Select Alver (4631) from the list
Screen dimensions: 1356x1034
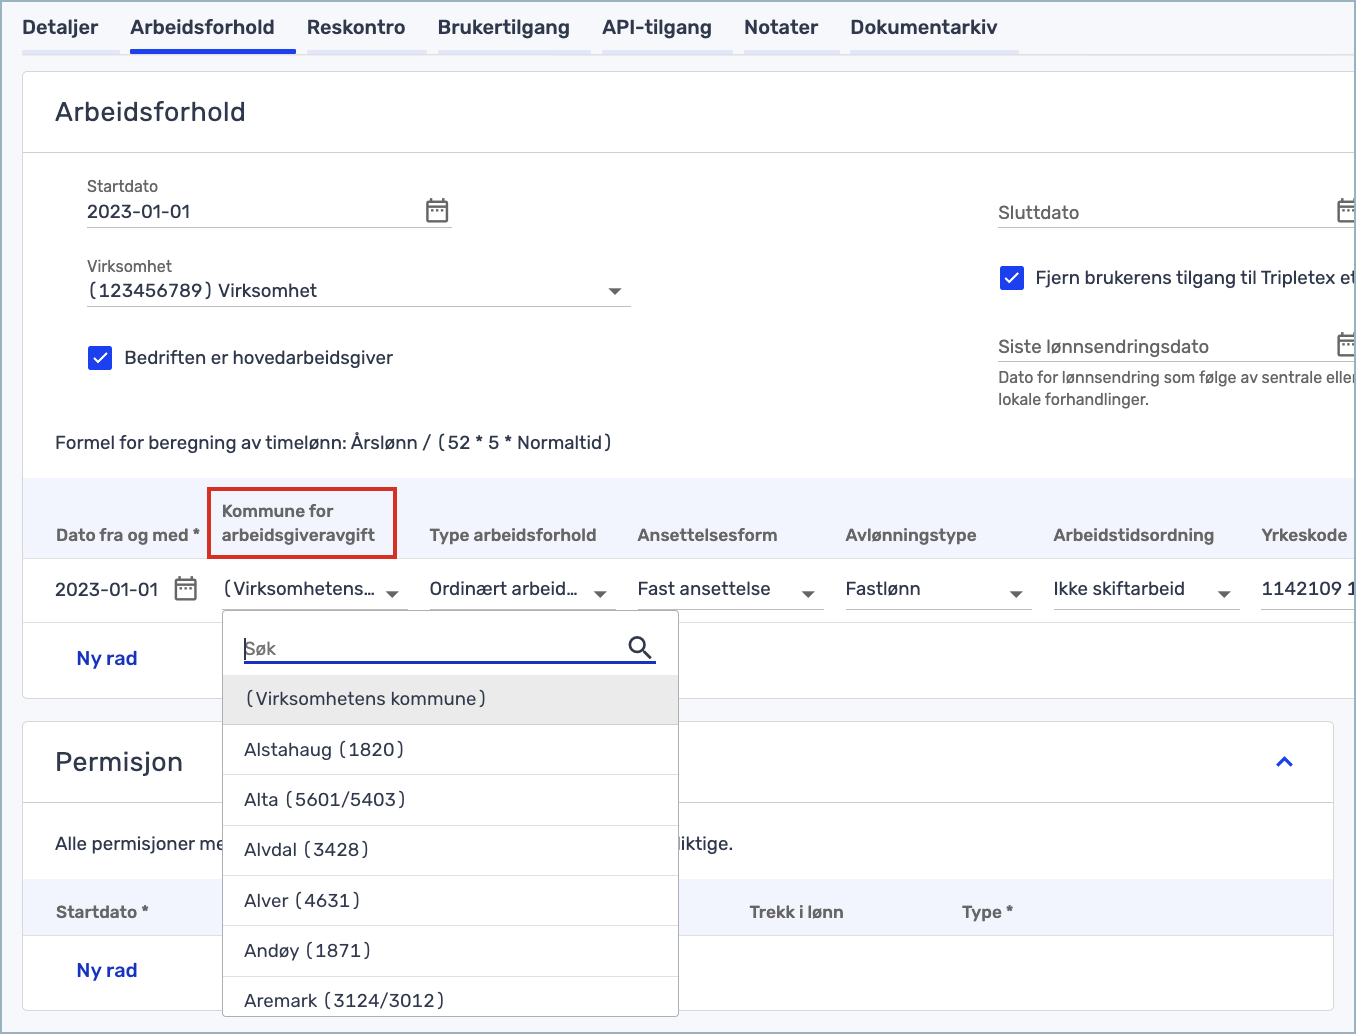450,901
